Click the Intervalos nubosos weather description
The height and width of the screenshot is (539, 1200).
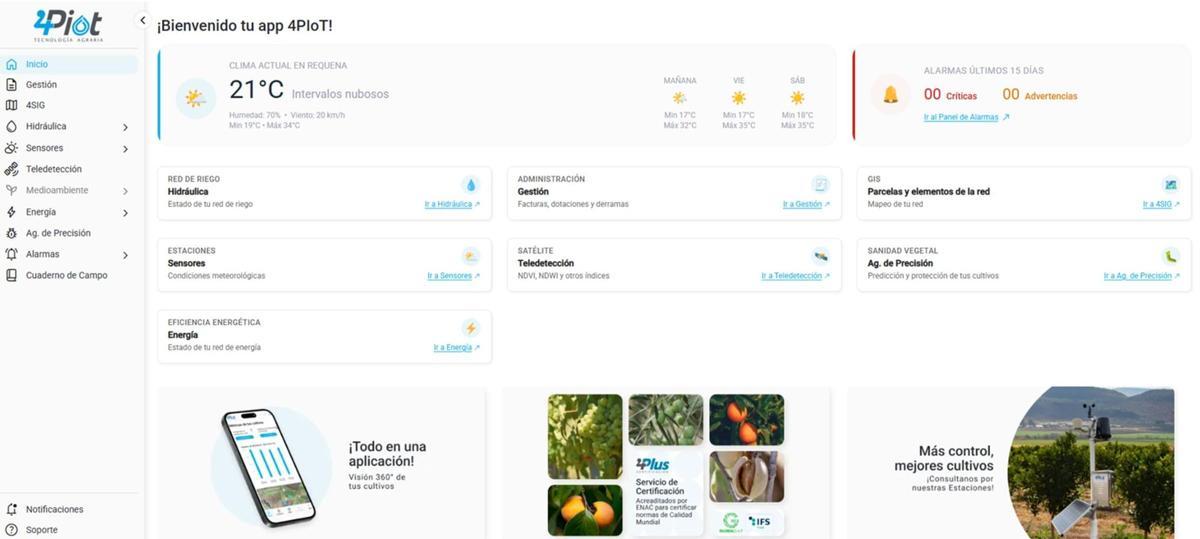point(340,94)
